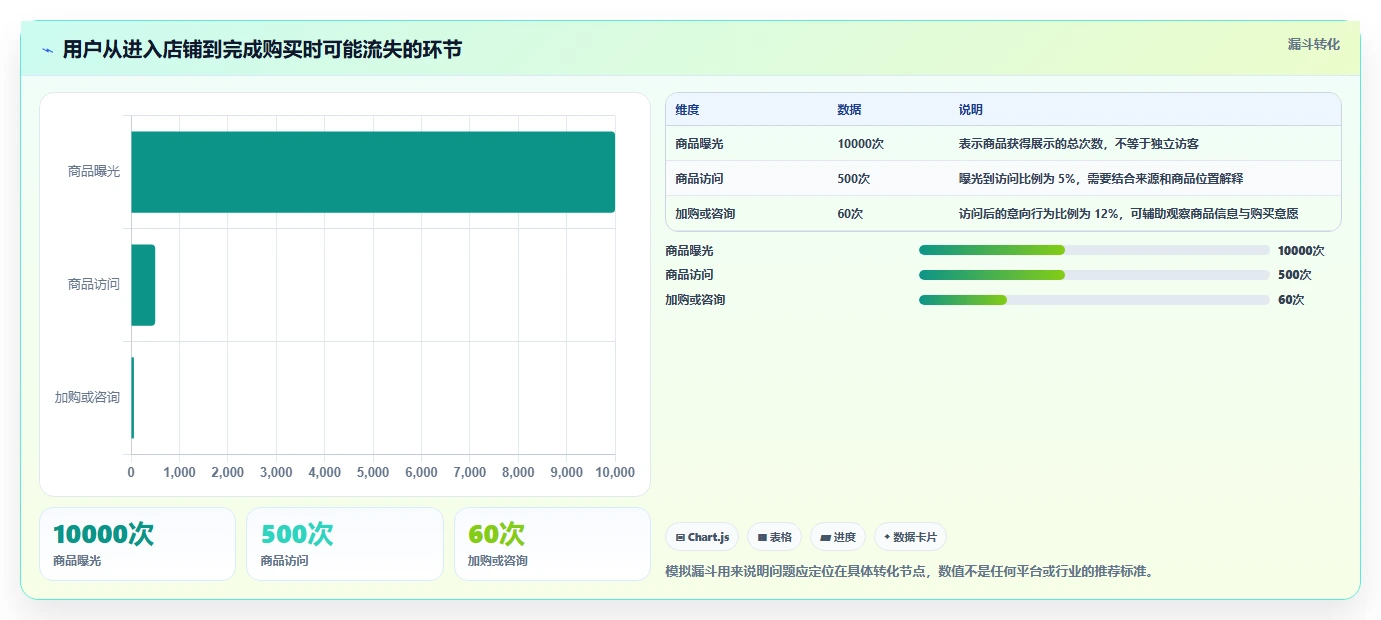
Task: Click the 9,000 tick on the chart x-axis
Action: (x=566, y=472)
